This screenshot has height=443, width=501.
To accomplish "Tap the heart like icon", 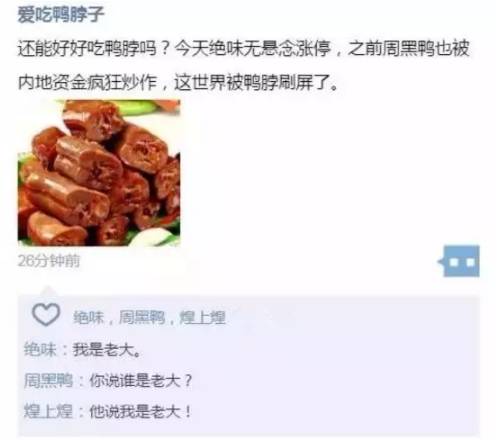I will tap(46, 315).
